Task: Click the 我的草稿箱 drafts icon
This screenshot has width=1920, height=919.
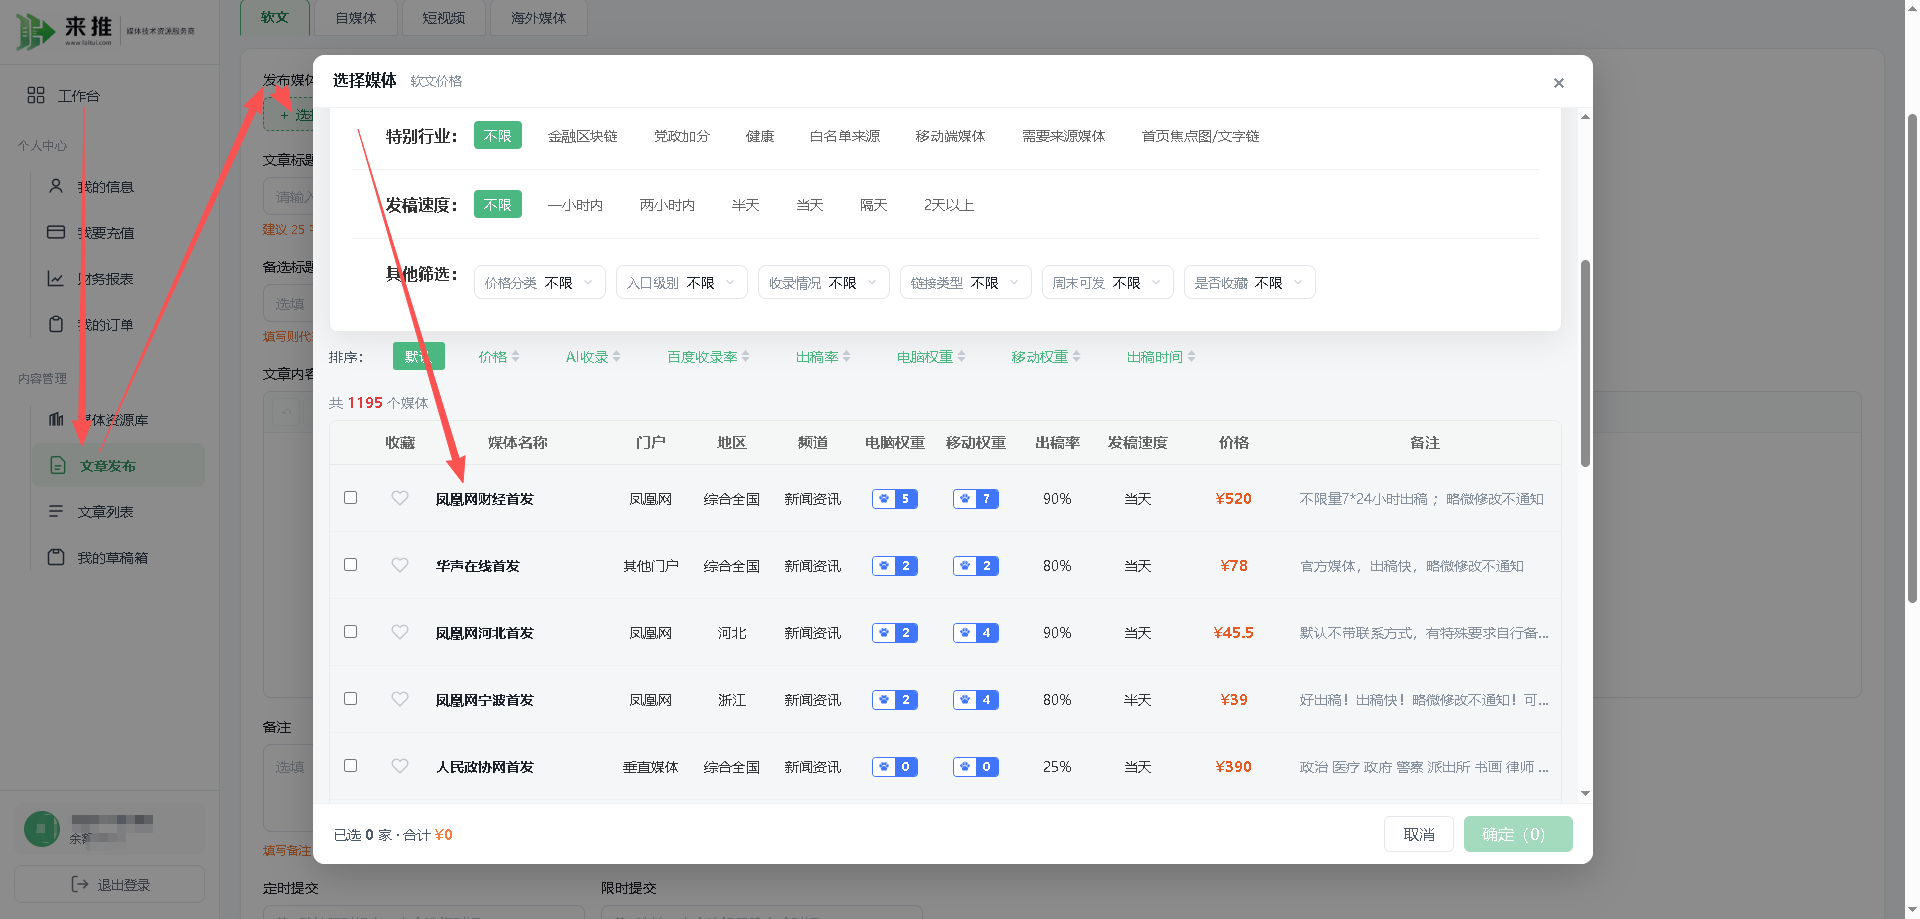Action: click(x=56, y=557)
